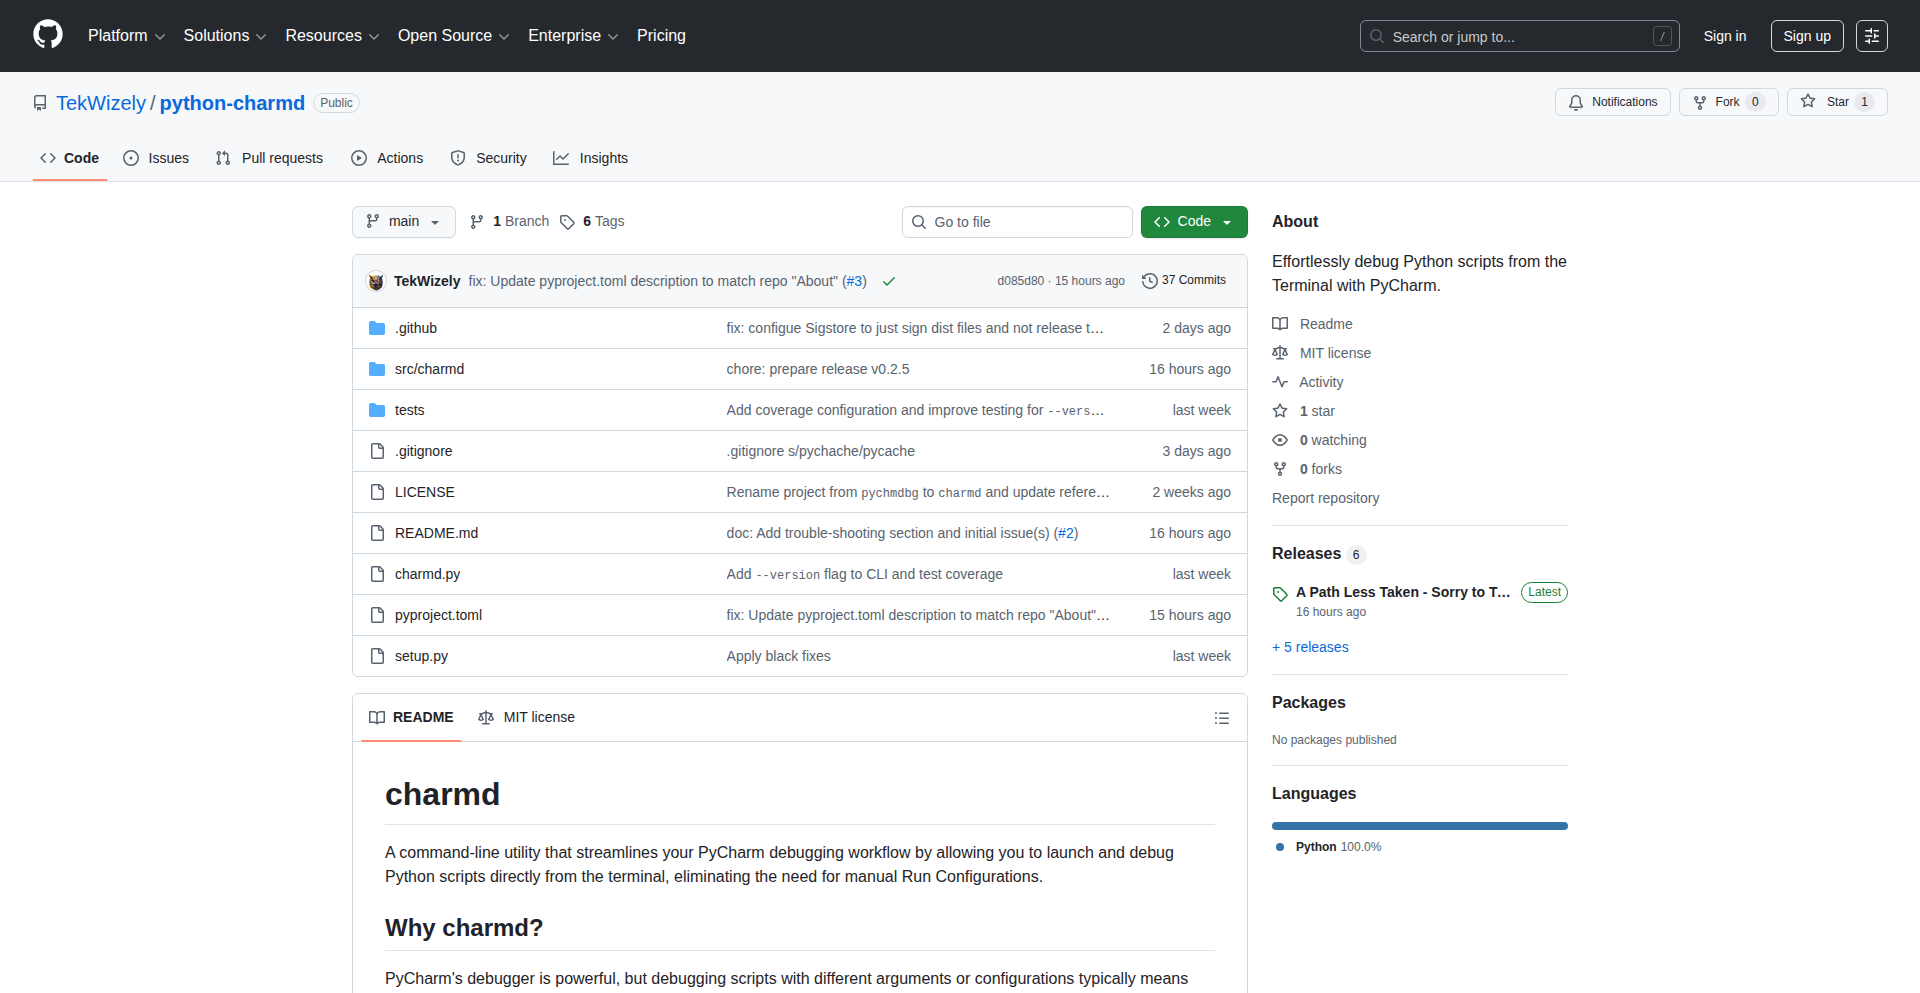Screen dimensions: 1920x993
Task: Click the Issues icon in the repo navigation
Action: coord(131,158)
